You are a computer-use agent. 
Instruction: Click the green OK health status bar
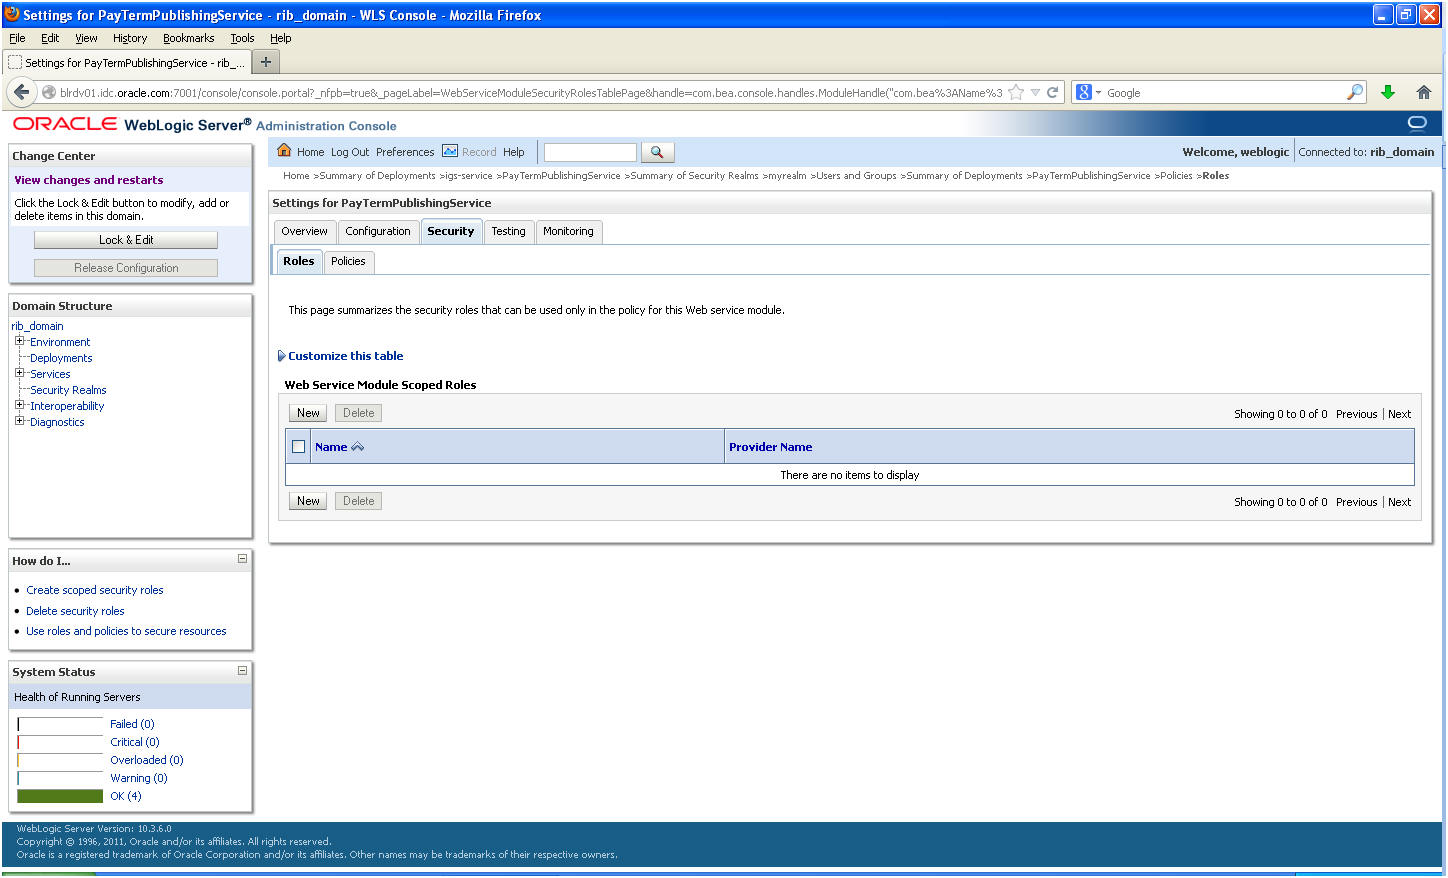(60, 796)
